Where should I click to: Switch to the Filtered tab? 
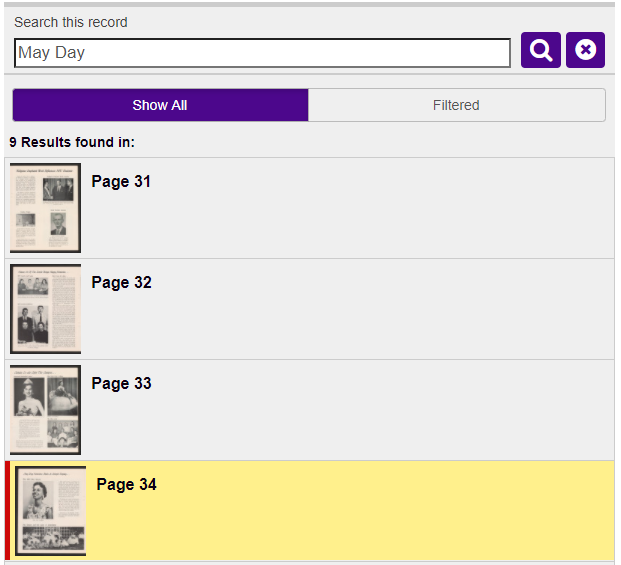point(456,105)
